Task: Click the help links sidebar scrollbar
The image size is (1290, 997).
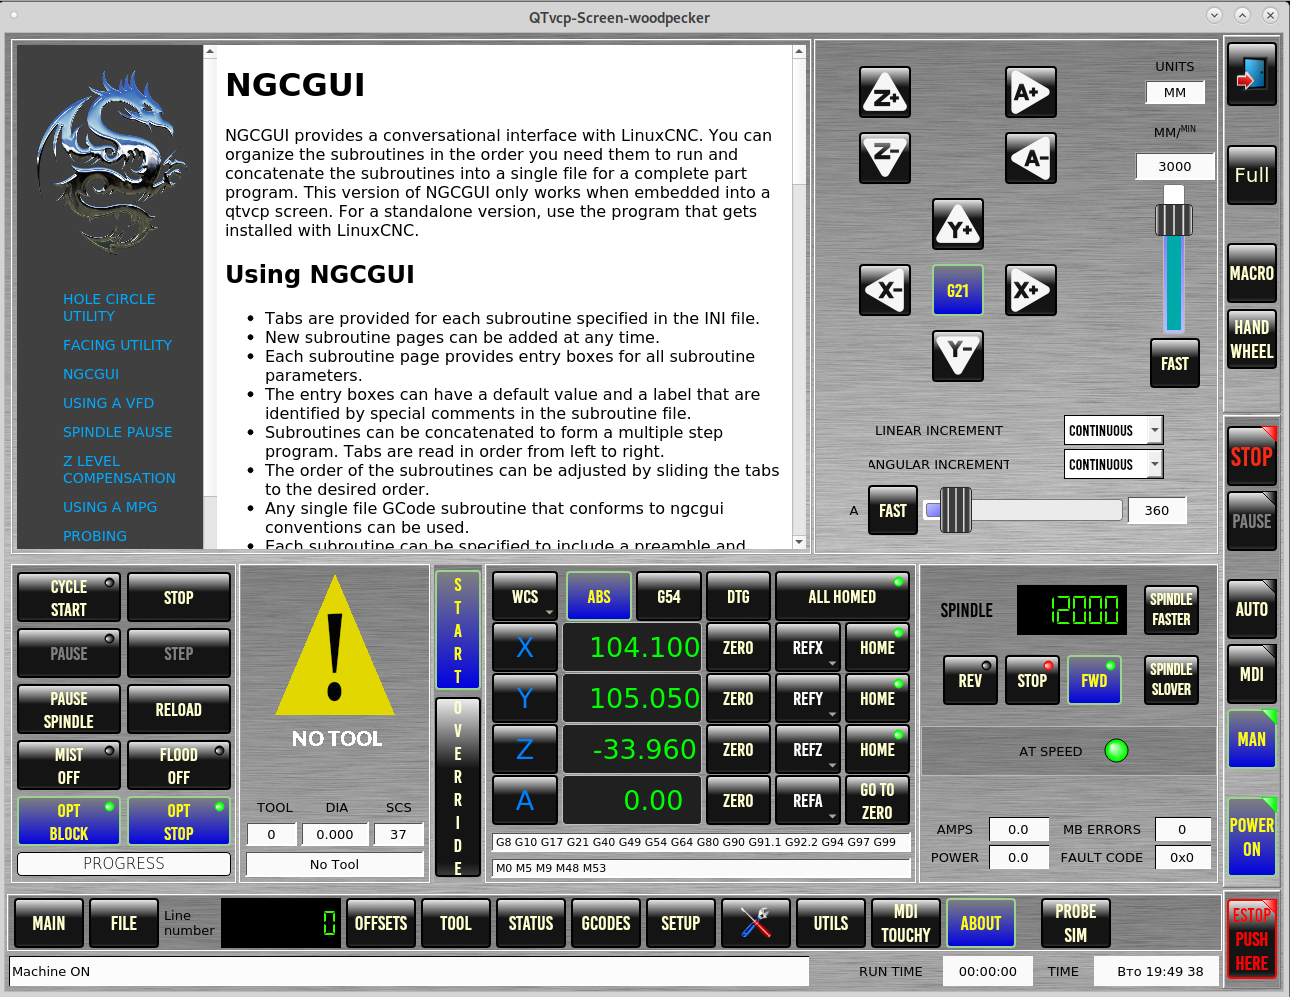Action: [210, 296]
